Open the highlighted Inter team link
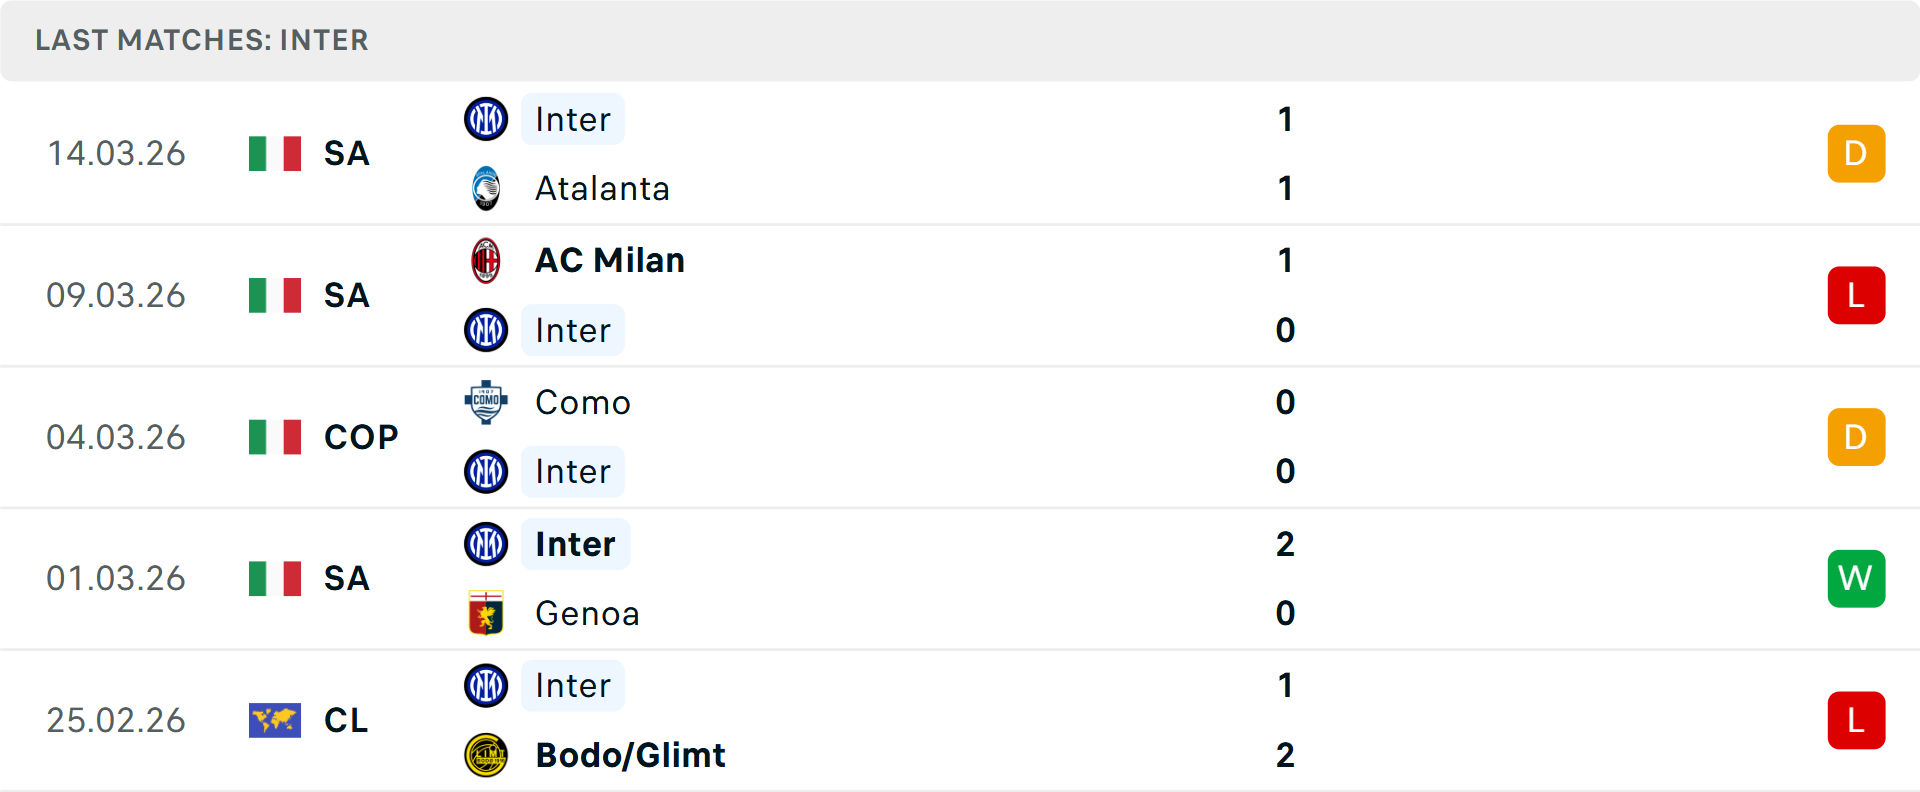The image size is (1920, 792). (571, 119)
